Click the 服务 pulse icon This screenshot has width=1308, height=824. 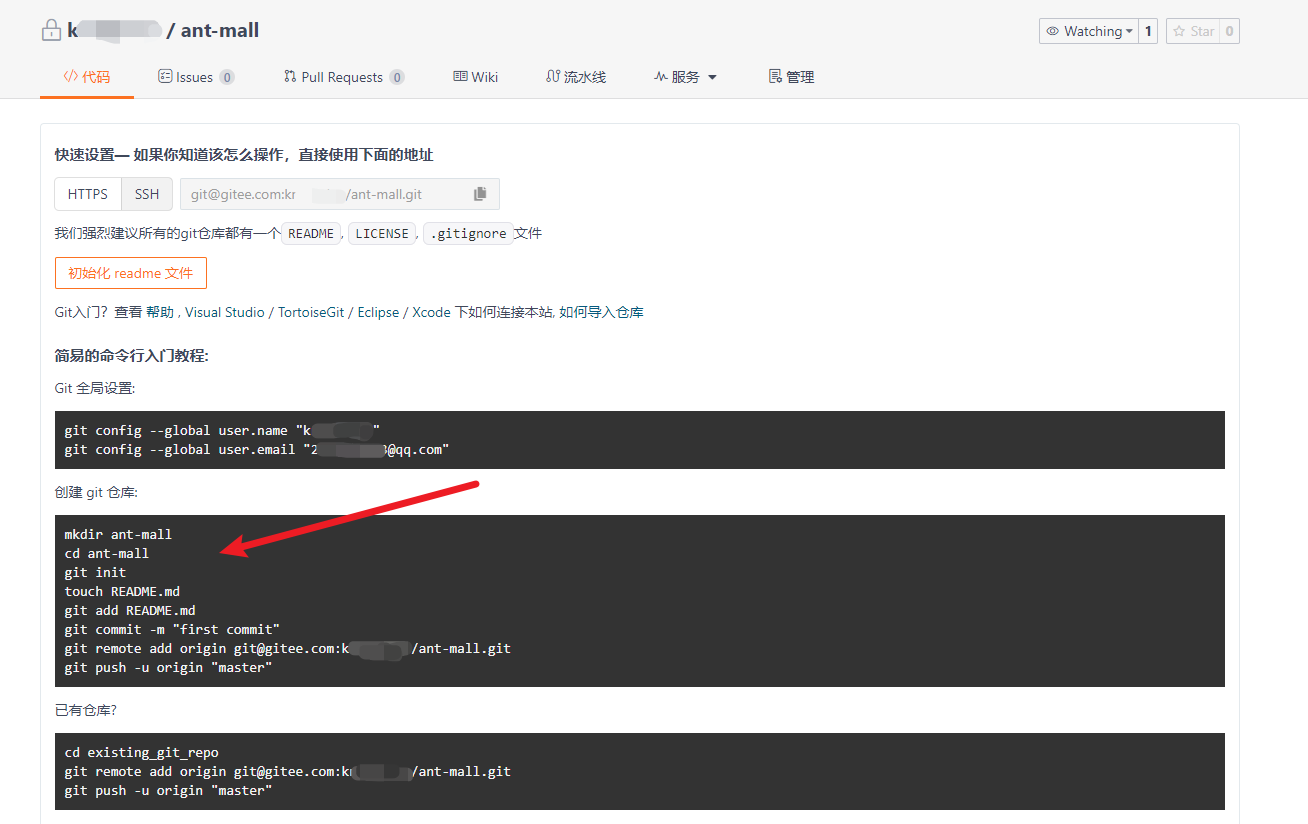point(660,76)
